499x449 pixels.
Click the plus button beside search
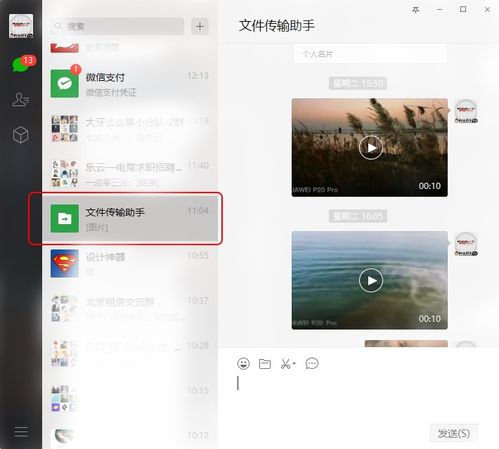200,26
